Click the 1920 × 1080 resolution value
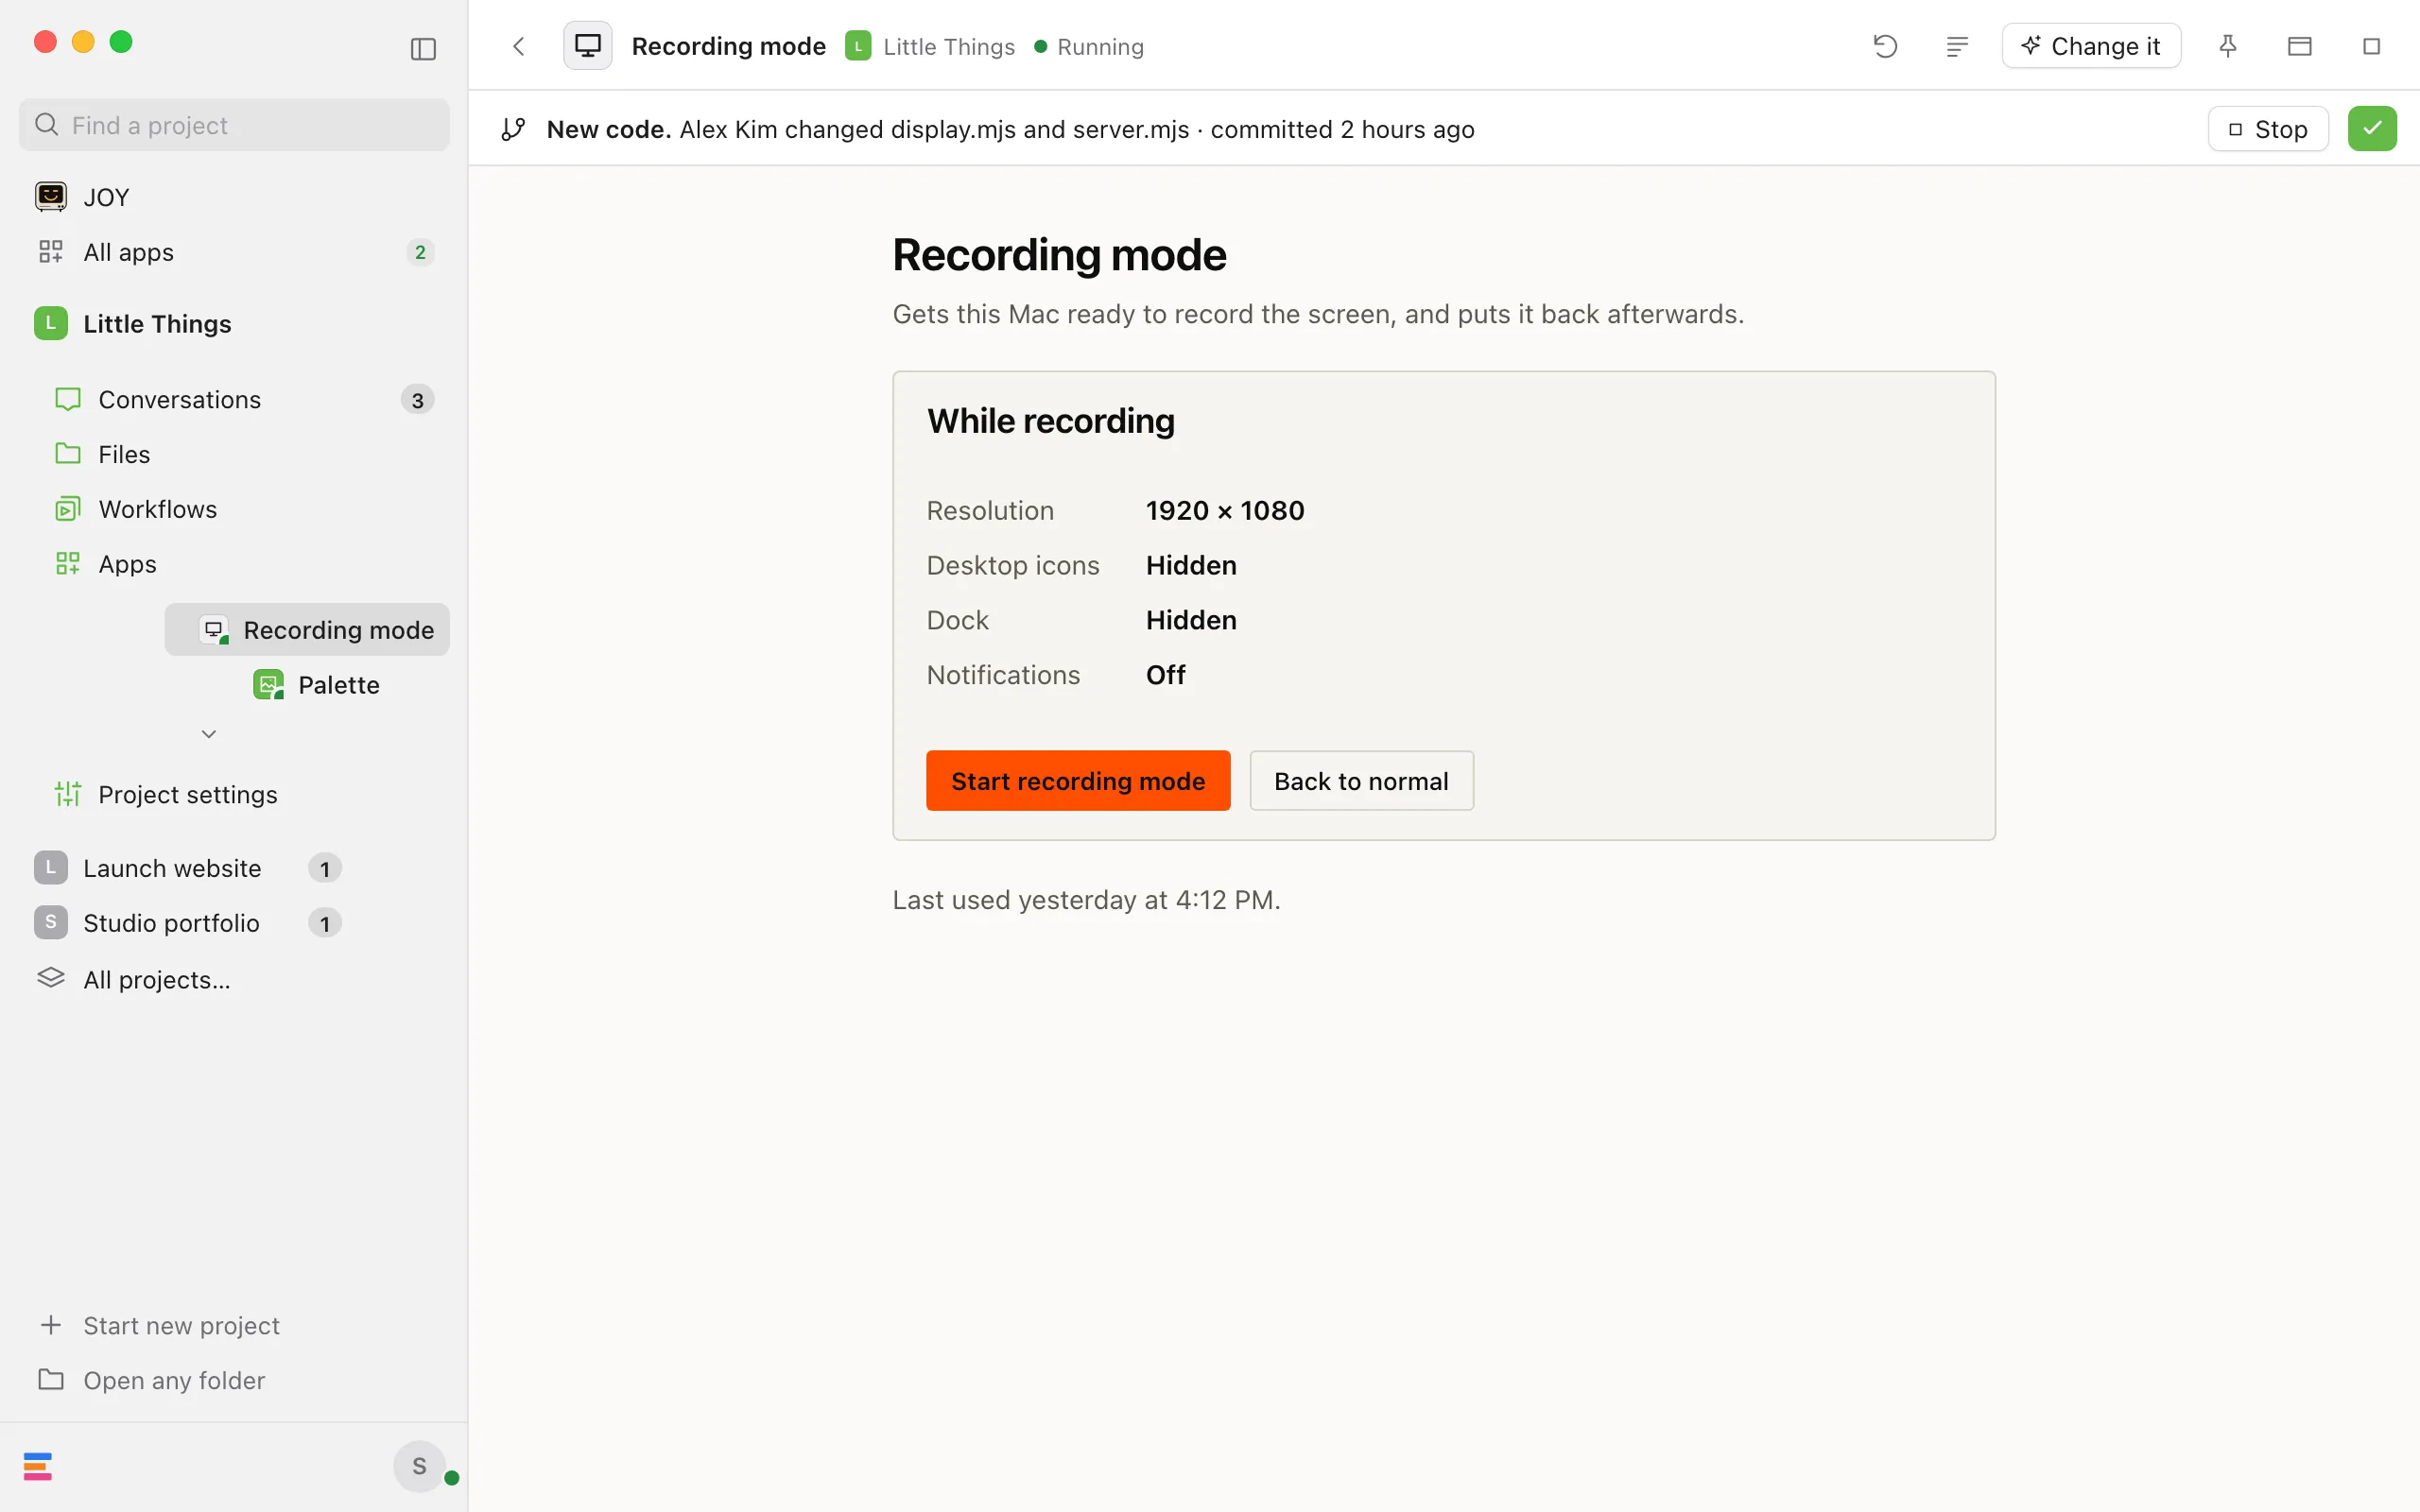This screenshot has width=2420, height=1512. click(x=1225, y=510)
